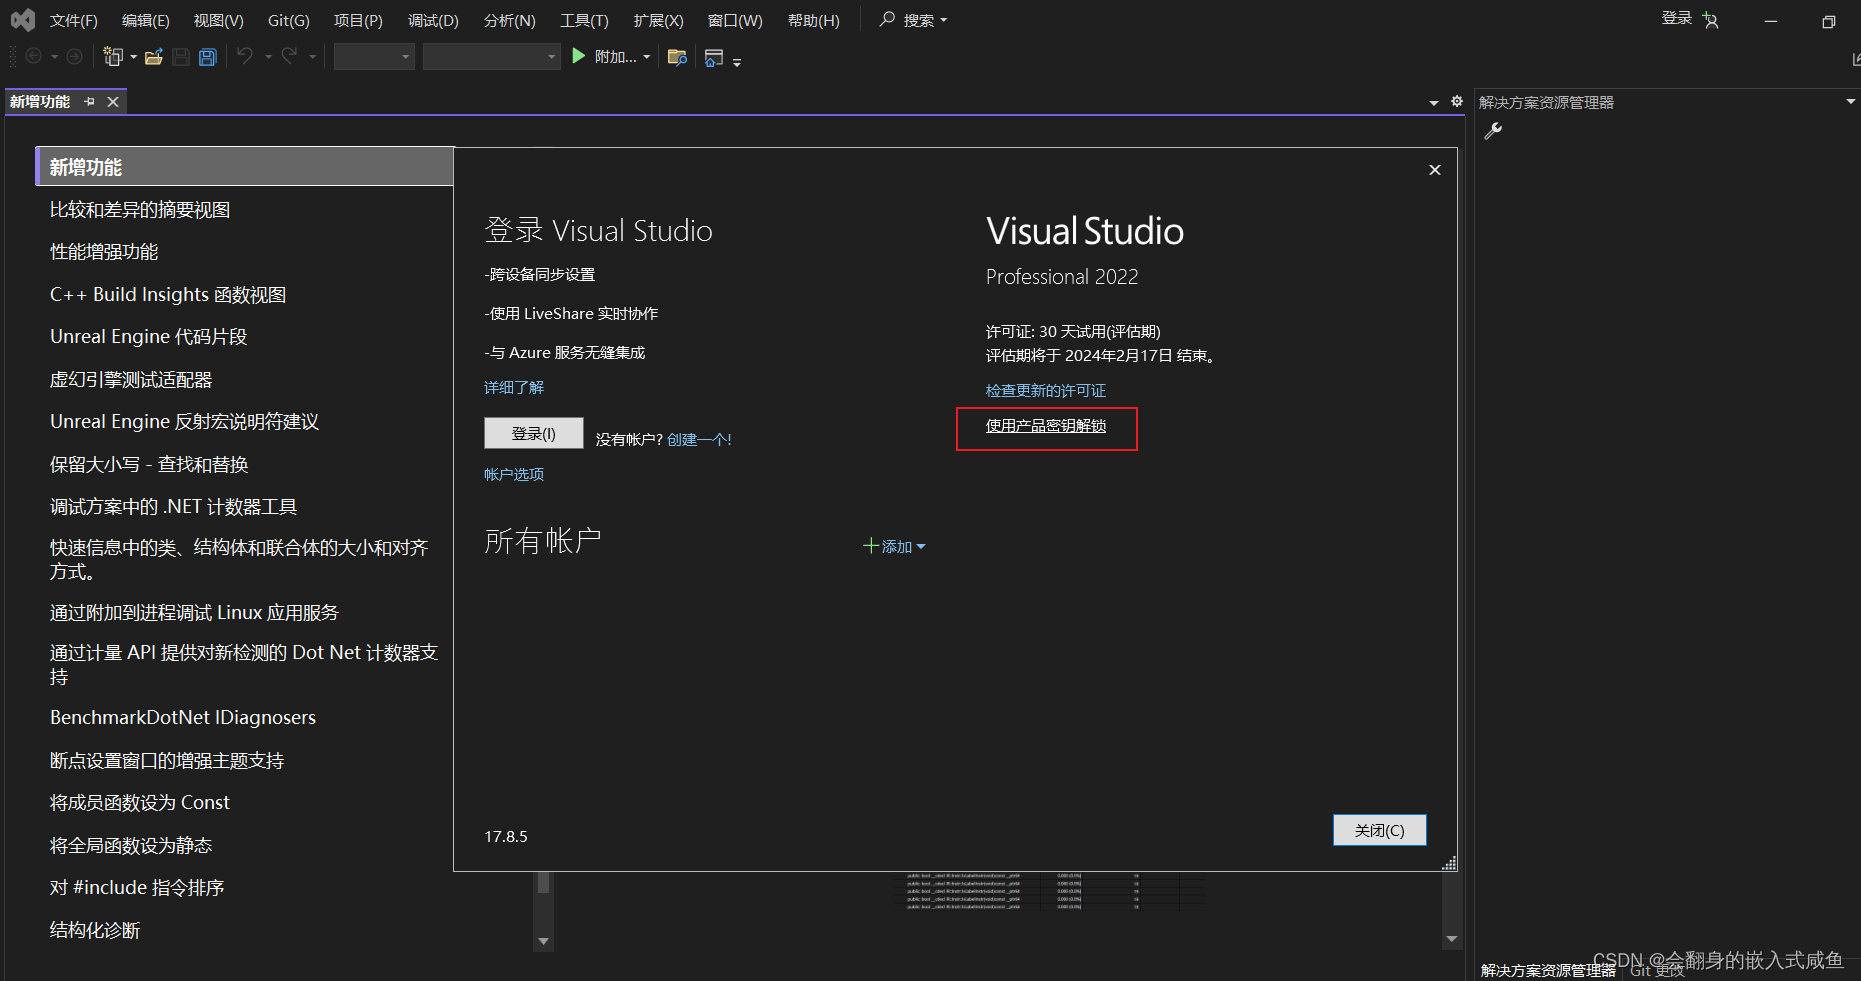
Task: Open the Solution Explorer window options arrow
Action: pyautogui.click(x=1851, y=101)
